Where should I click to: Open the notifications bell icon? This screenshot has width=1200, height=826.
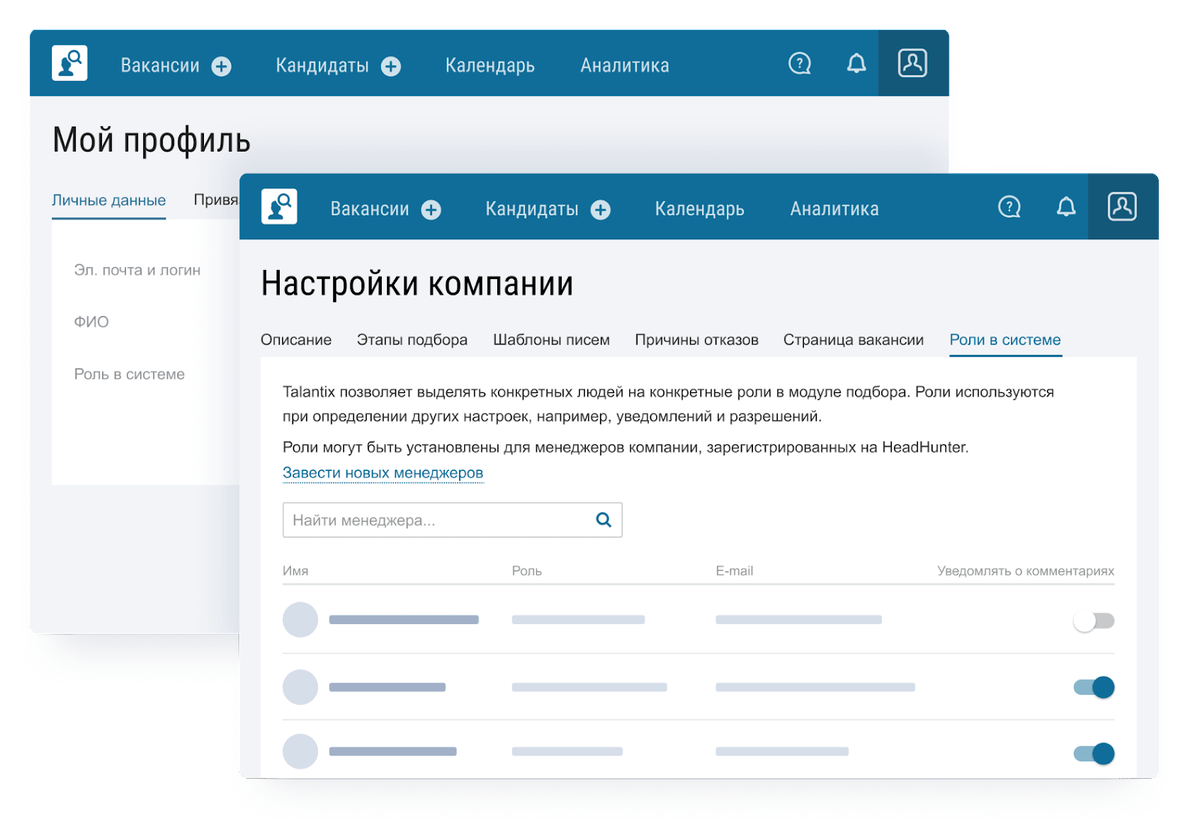coord(1066,207)
